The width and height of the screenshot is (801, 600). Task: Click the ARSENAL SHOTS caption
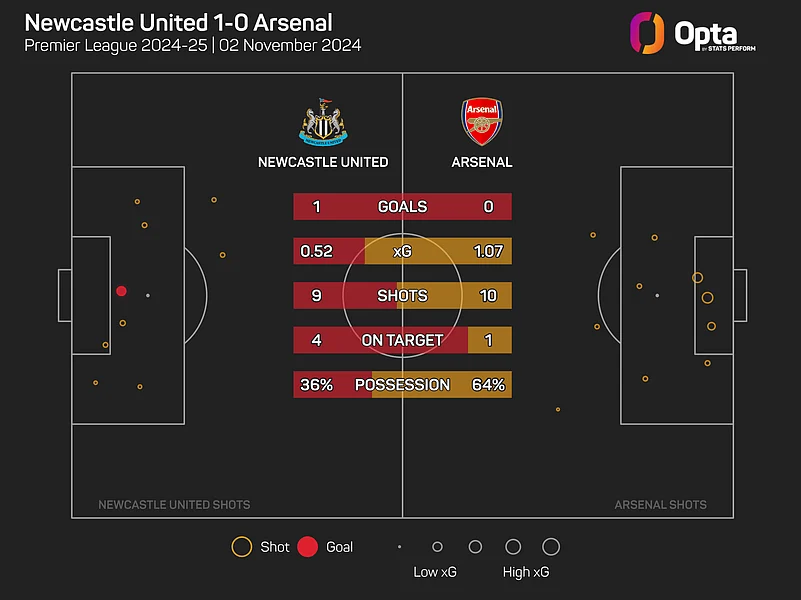coord(660,505)
